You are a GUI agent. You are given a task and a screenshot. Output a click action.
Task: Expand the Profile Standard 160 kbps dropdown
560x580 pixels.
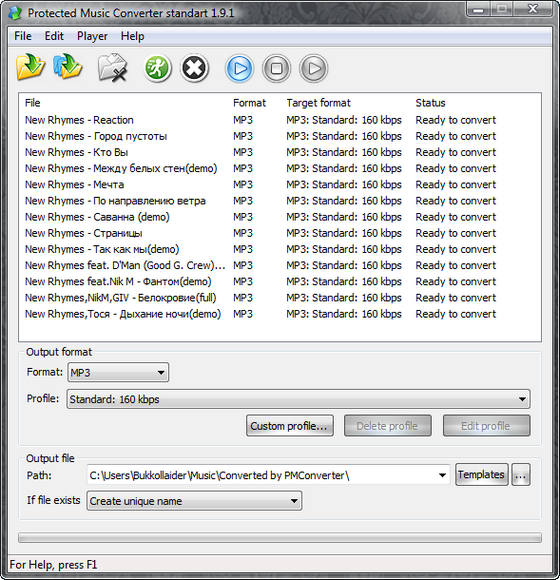298,399
